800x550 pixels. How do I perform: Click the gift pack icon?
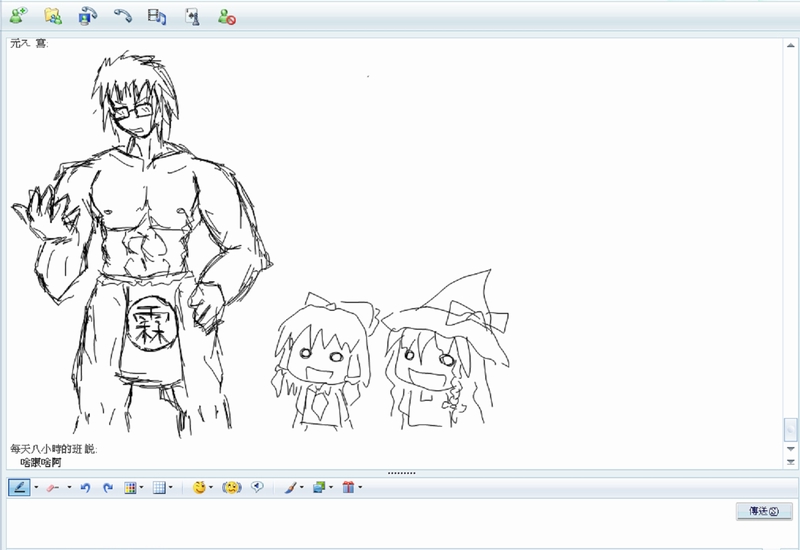click(348, 488)
